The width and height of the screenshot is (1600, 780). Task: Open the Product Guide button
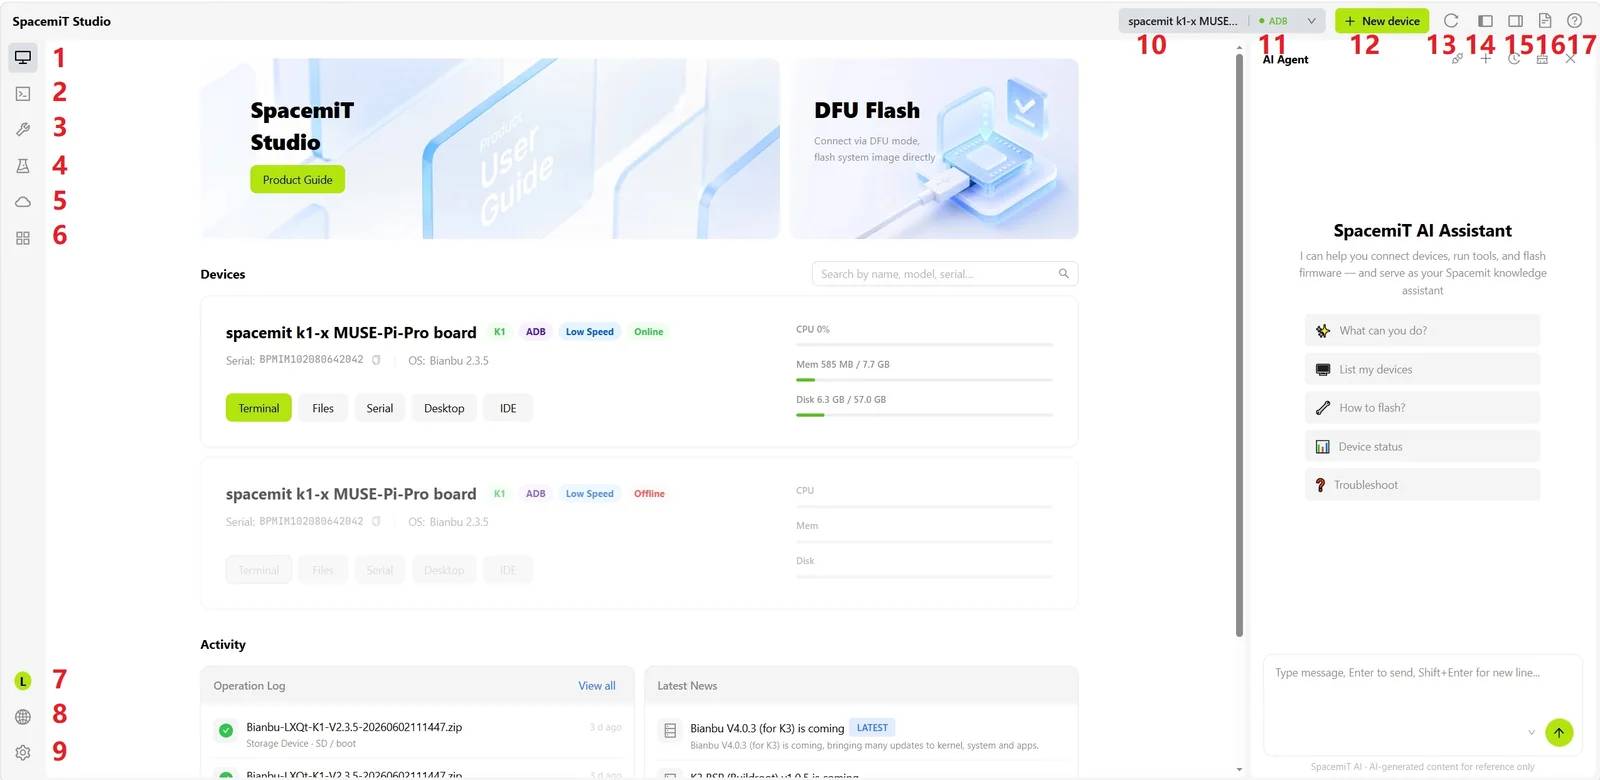298,180
